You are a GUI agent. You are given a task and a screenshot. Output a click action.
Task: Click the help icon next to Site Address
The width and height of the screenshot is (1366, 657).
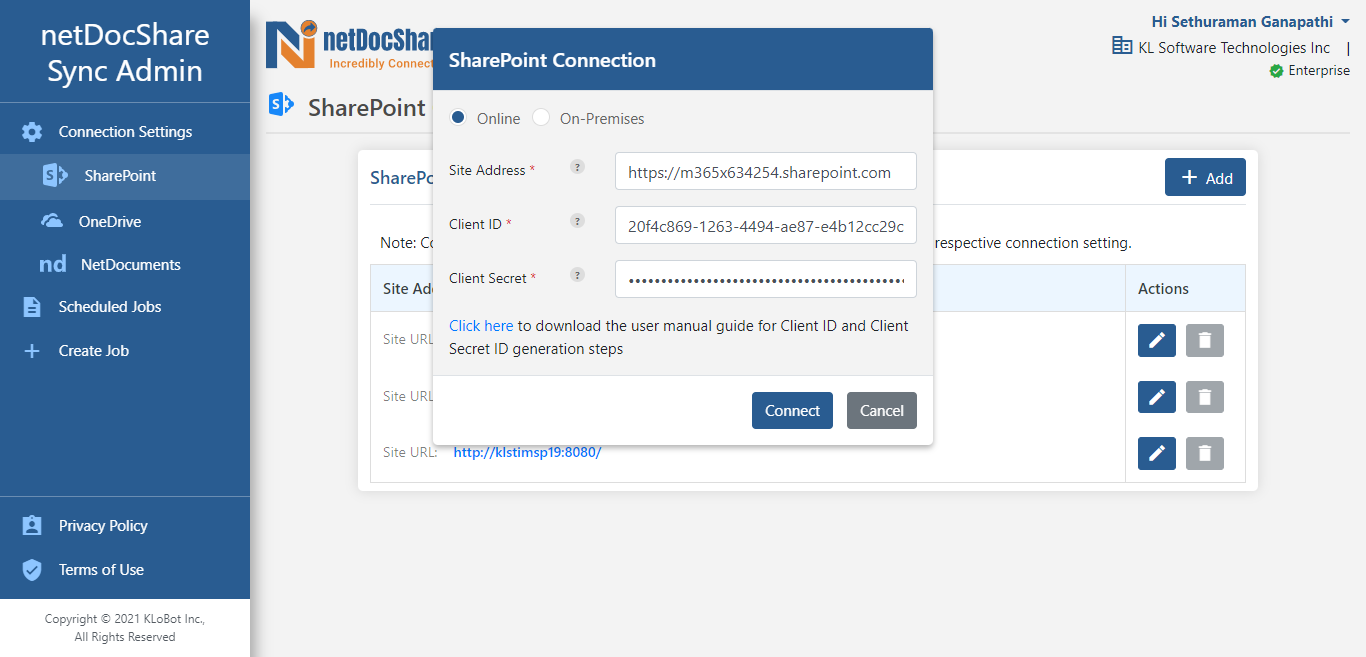click(577, 167)
